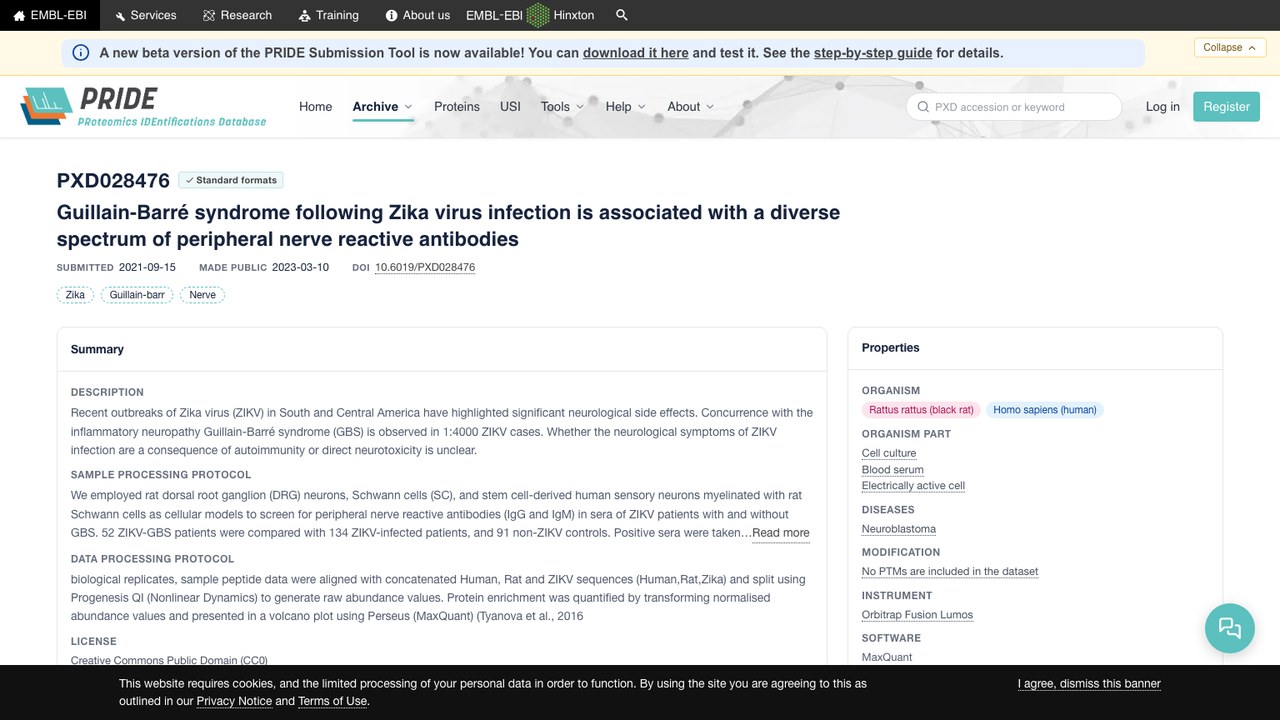Open the Cell culture organism part link

(x=889, y=453)
